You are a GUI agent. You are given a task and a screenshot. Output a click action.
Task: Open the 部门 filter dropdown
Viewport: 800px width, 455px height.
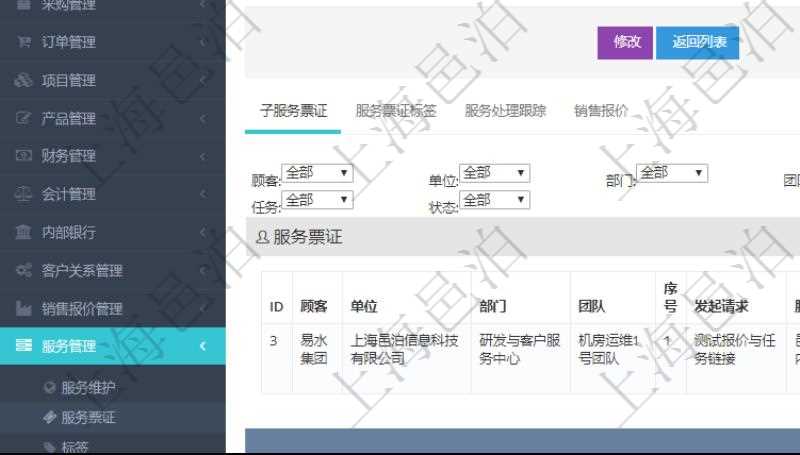pyautogui.click(x=672, y=173)
